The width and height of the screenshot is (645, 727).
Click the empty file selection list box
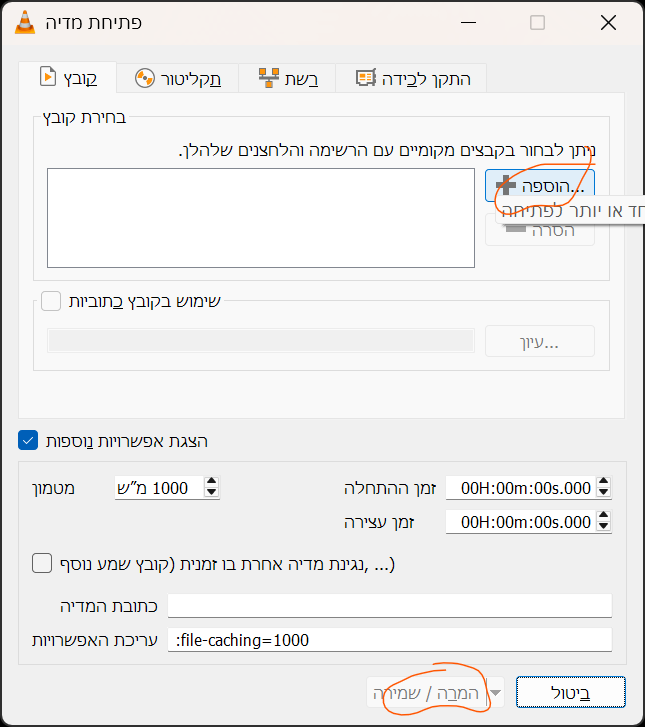coord(261,218)
